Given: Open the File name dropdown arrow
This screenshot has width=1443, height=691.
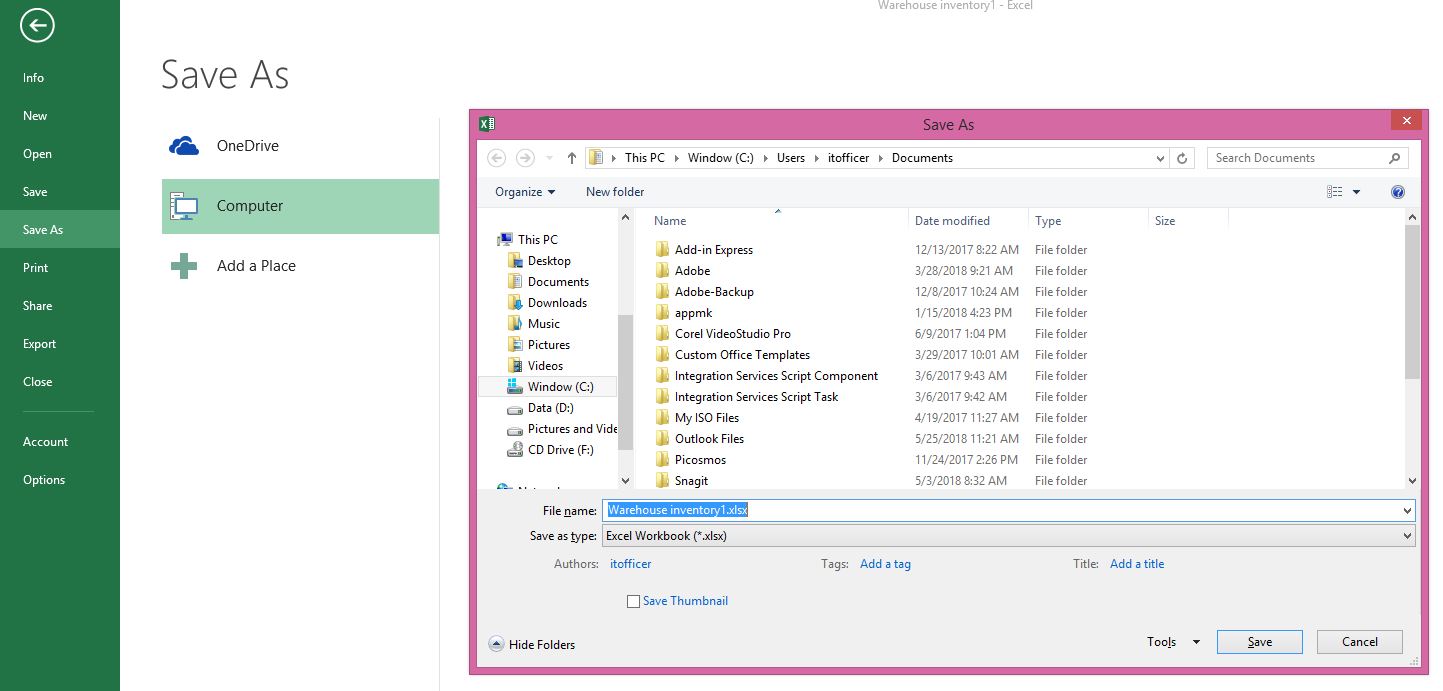Looking at the screenshot, I should 1408,510.
